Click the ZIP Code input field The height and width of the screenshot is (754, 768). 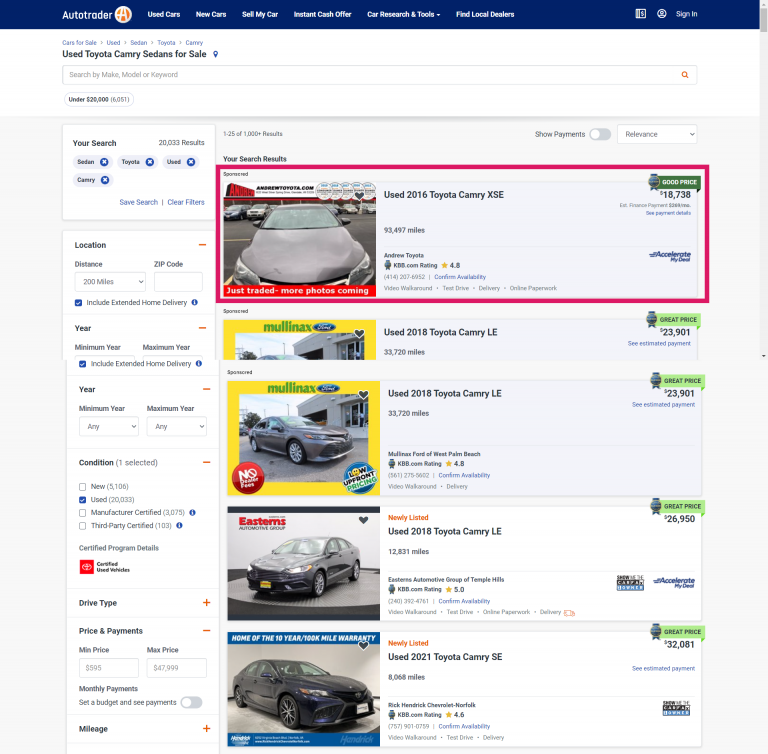pyautogui.click(x=178, y=282)
